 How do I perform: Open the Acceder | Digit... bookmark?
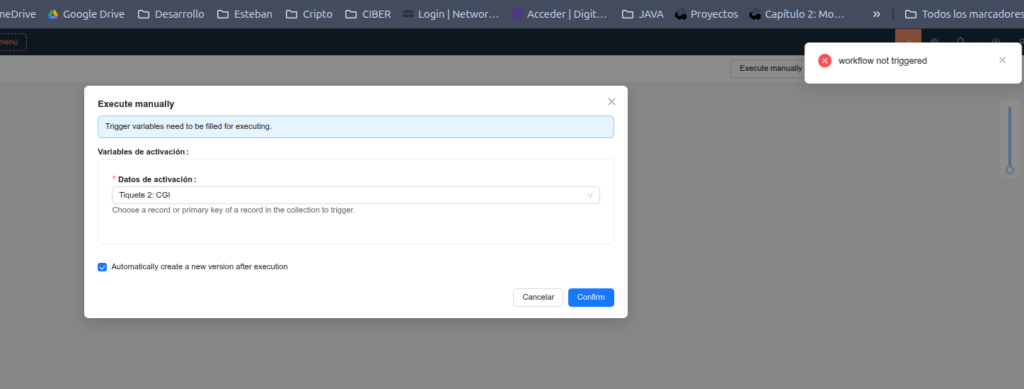point(560,14)
